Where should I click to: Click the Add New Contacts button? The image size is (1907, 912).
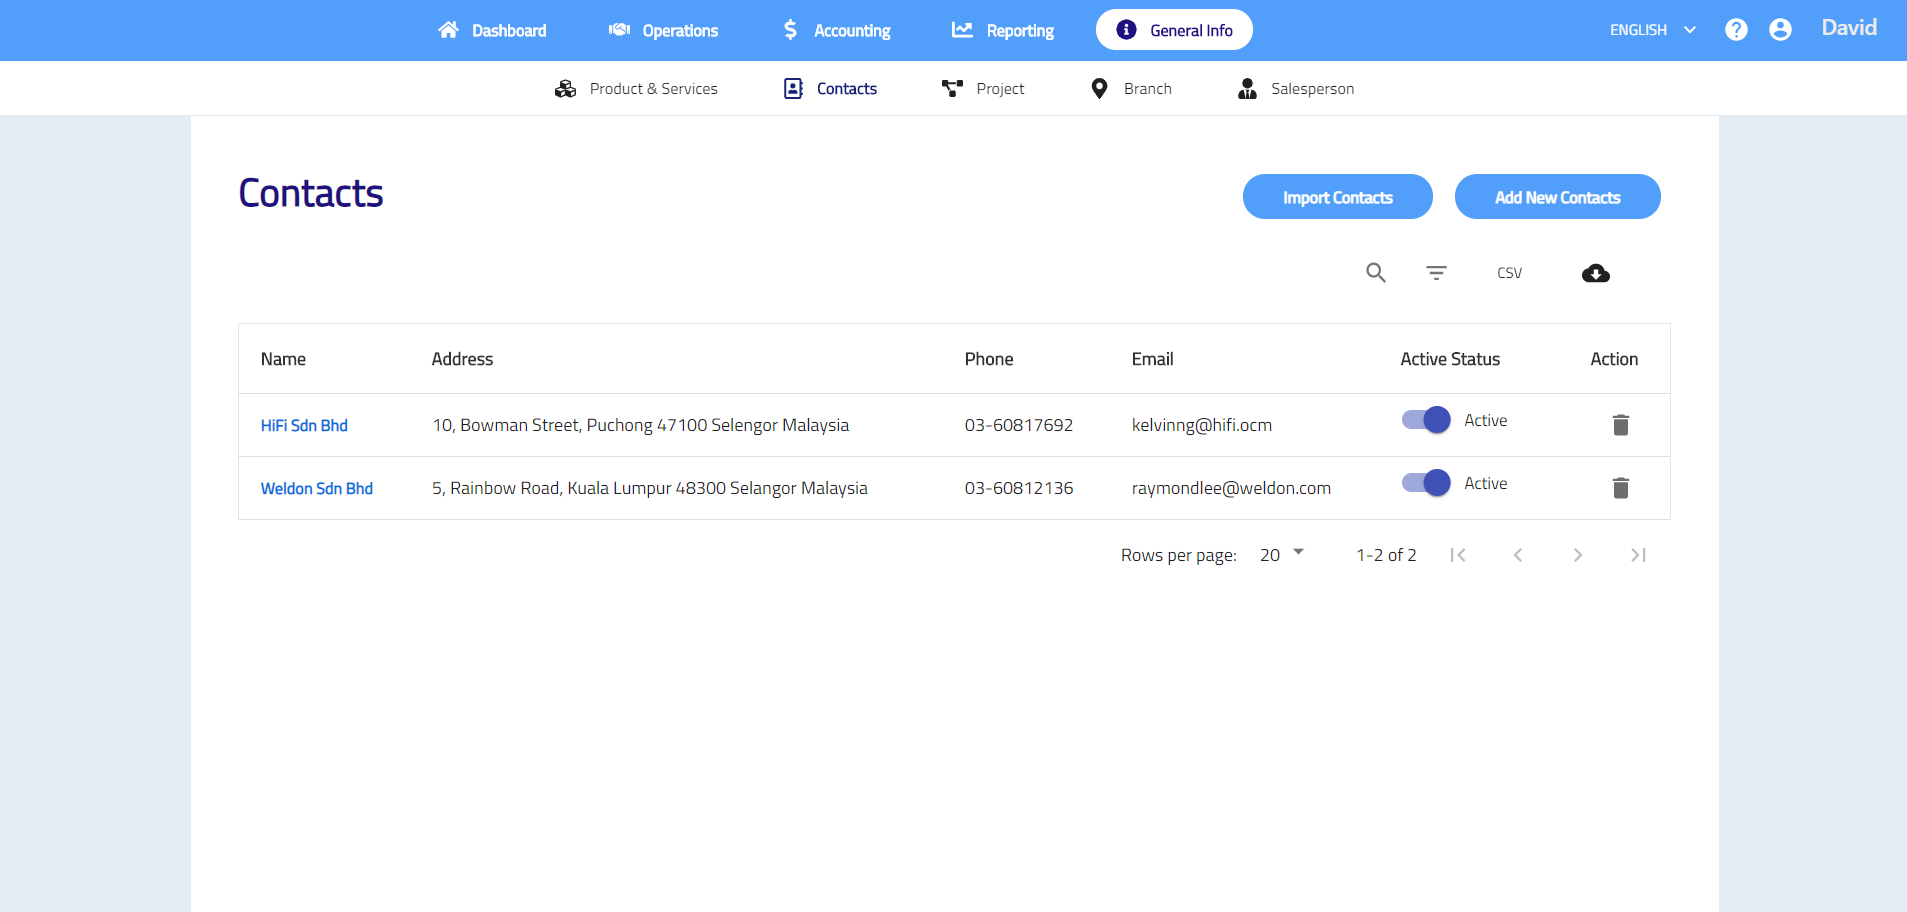tap(1557, 197)
